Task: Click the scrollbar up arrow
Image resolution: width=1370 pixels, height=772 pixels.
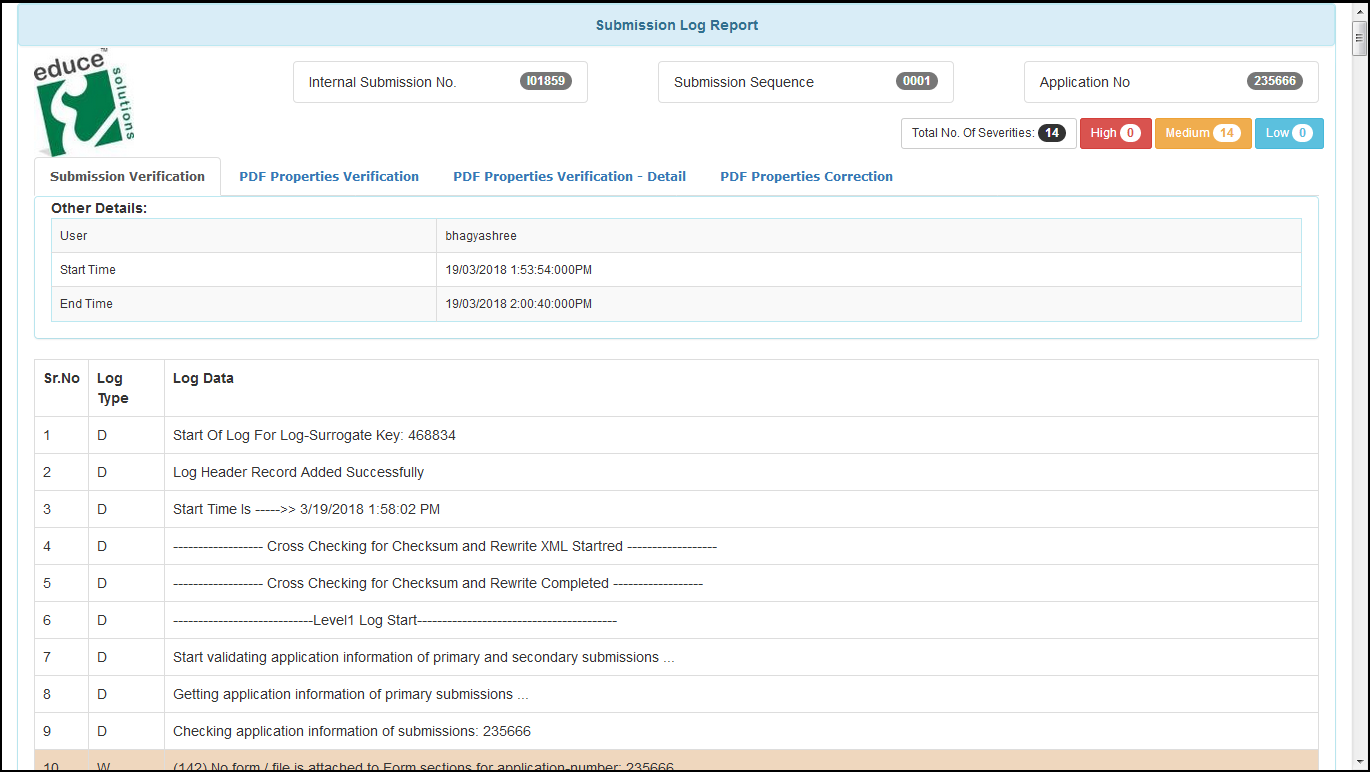Action: [1359, 10]
